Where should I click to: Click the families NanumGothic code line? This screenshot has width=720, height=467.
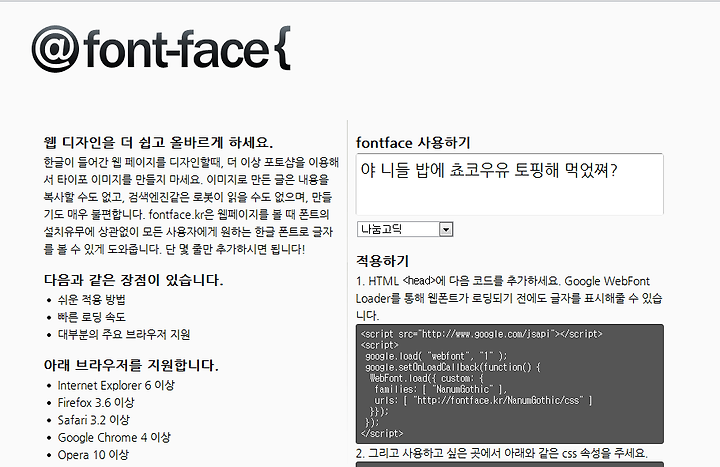(x=440, y=389)
